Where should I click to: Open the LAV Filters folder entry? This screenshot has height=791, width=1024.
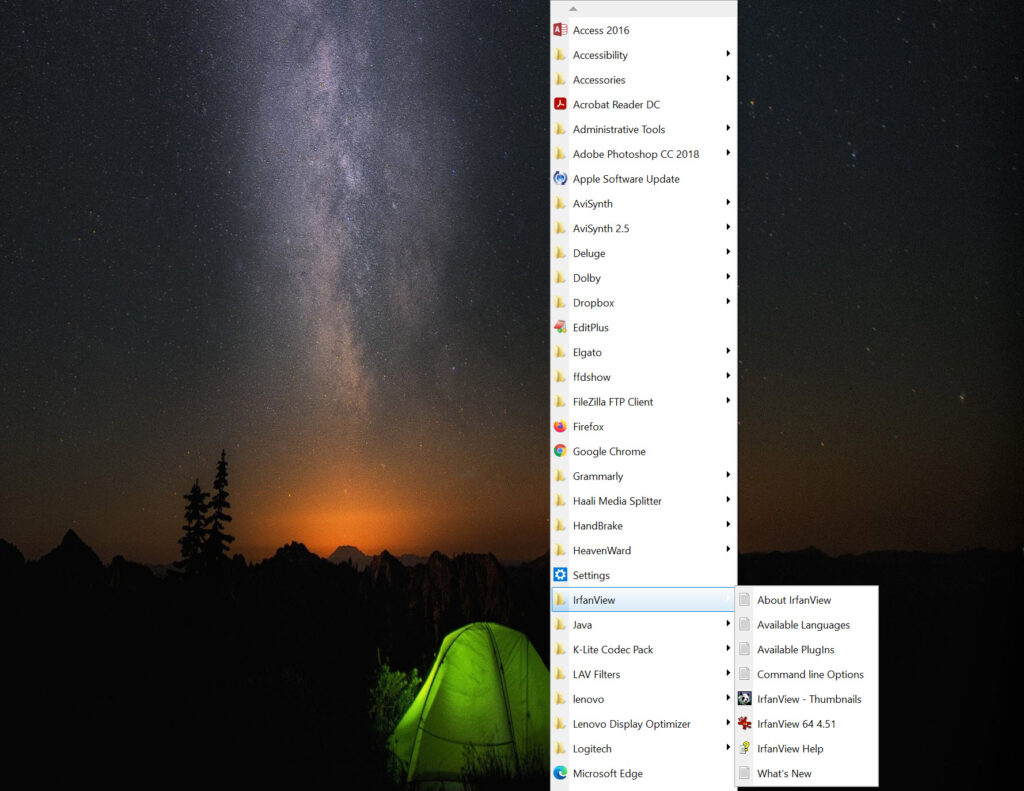click(643, 674)
